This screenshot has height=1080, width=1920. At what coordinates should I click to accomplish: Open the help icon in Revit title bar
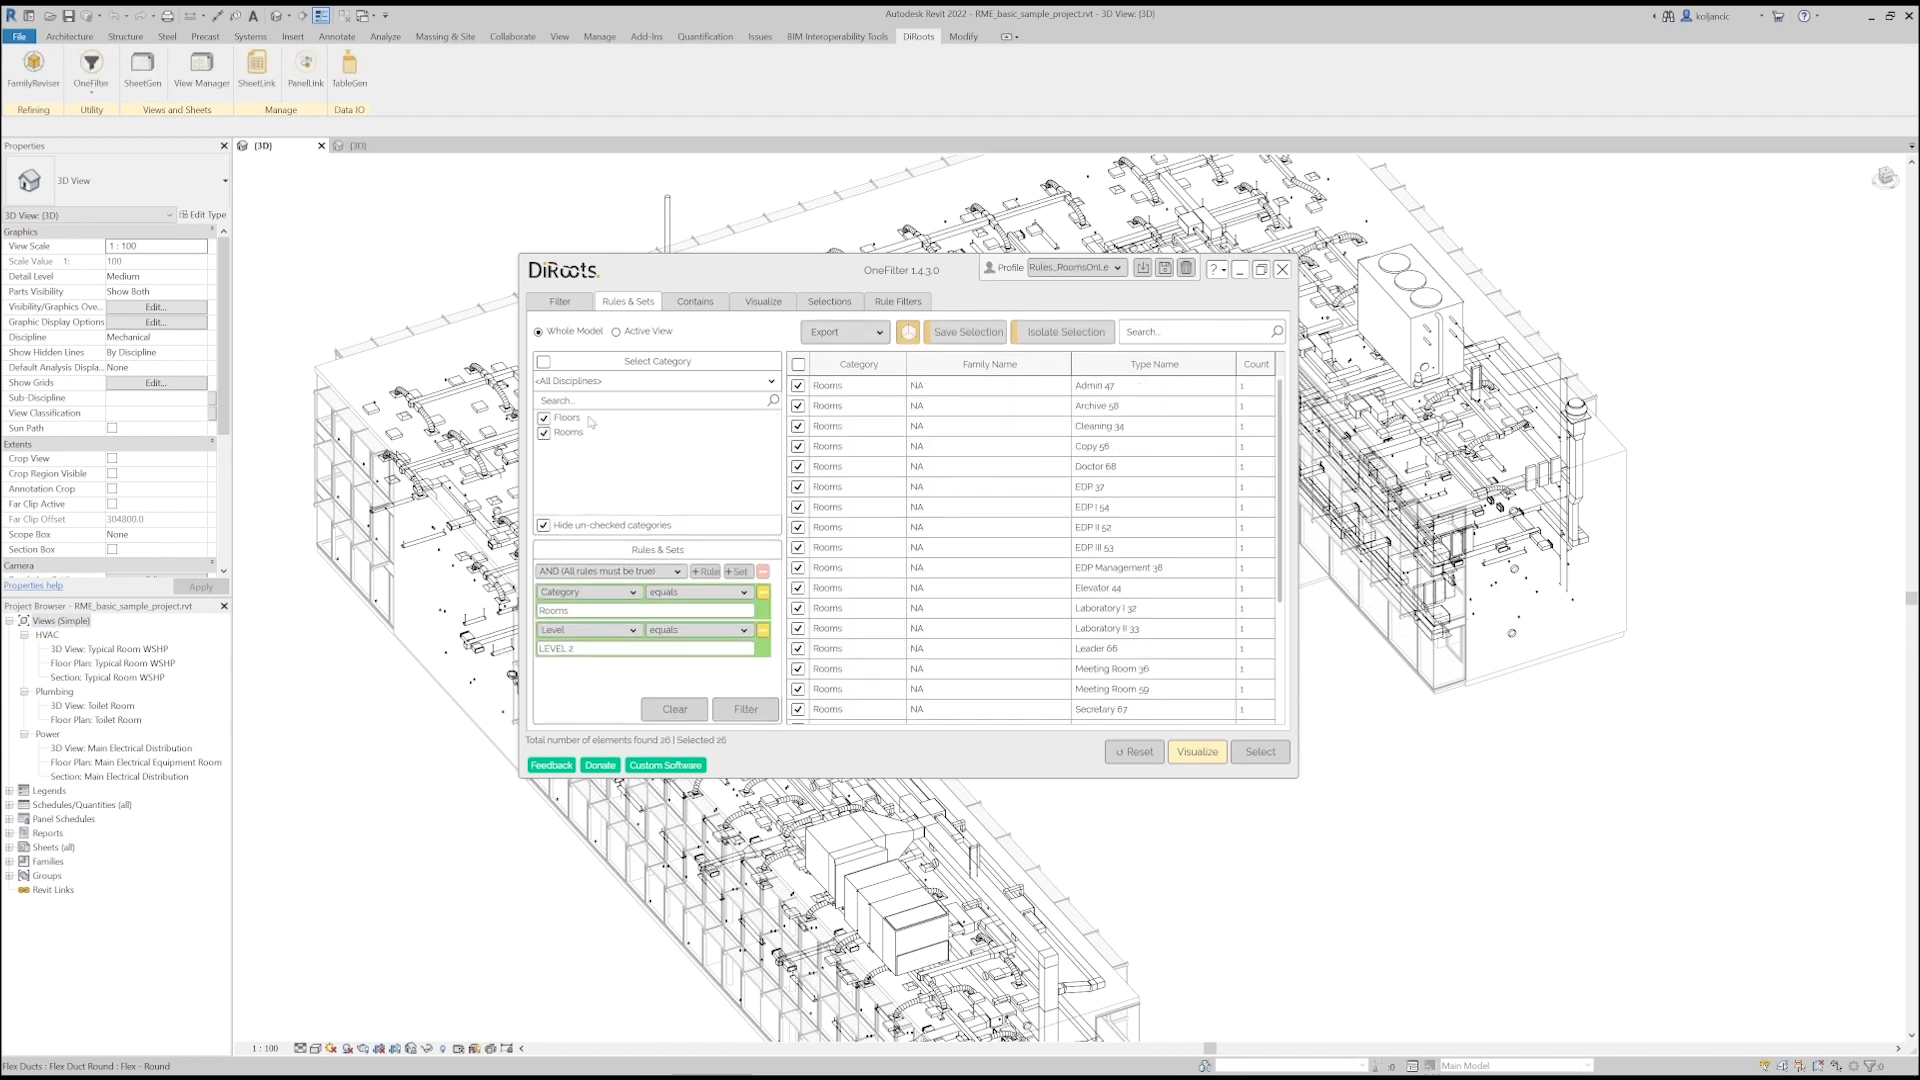(1804, 16)
